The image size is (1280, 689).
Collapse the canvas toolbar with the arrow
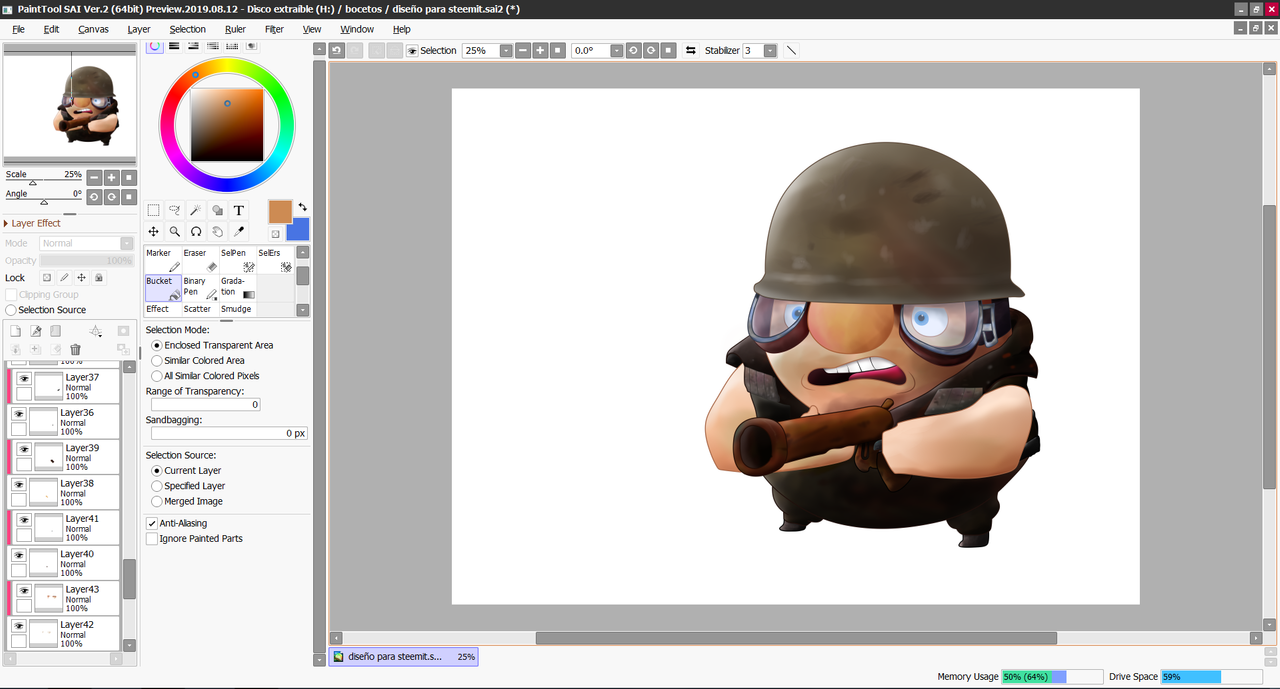(318, 49)
